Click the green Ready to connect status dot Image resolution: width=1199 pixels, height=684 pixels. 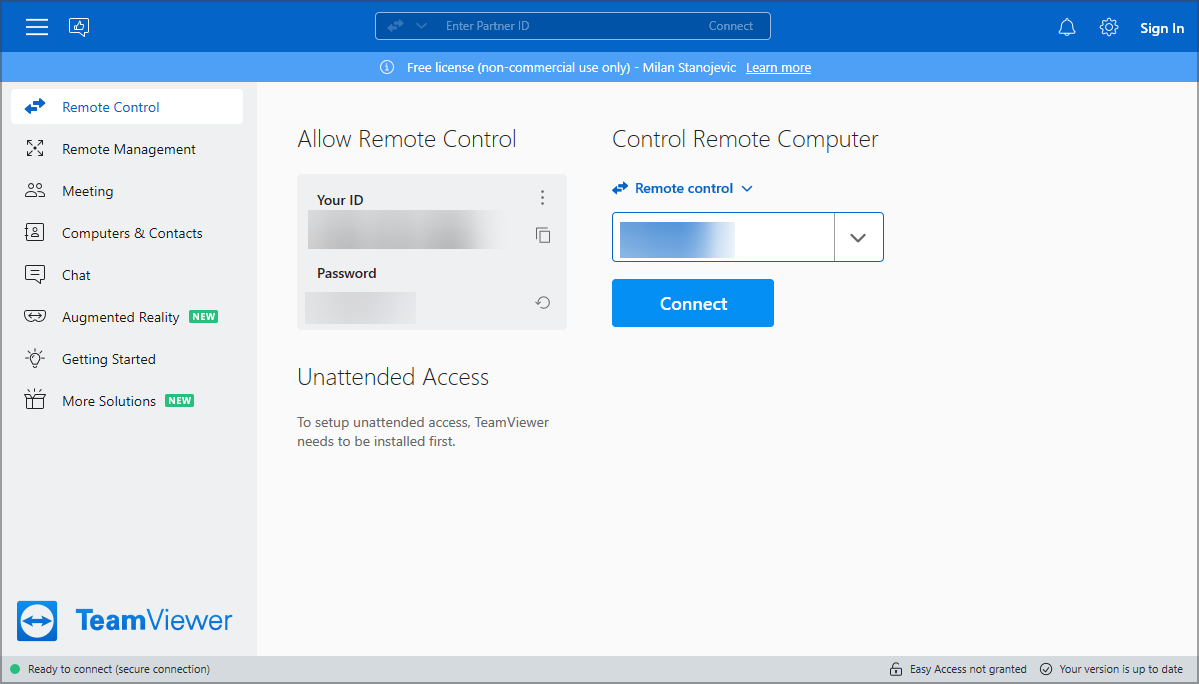coord(15,669)
